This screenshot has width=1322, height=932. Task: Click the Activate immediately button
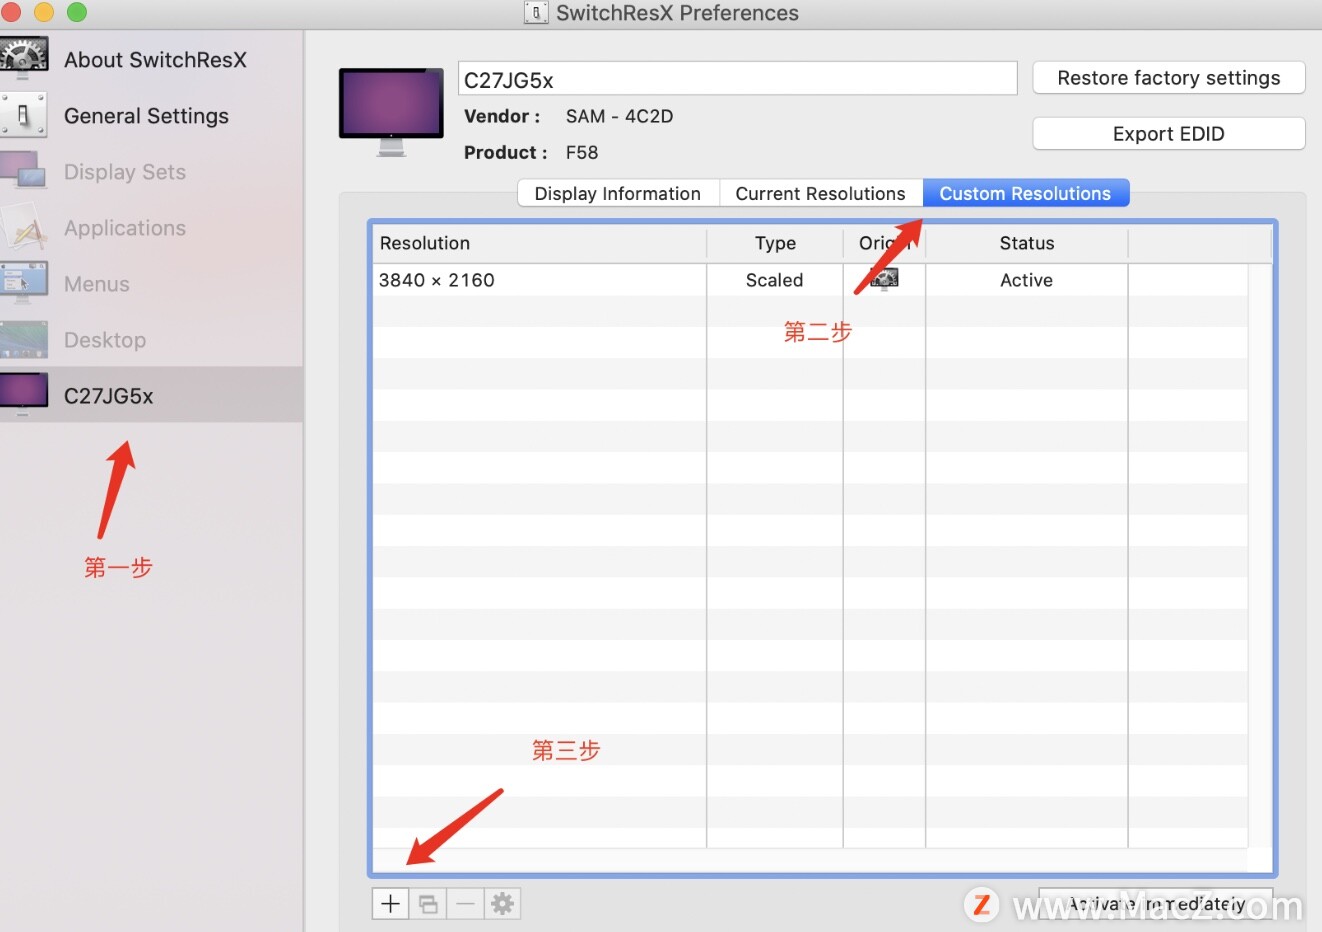(1156, 904)
